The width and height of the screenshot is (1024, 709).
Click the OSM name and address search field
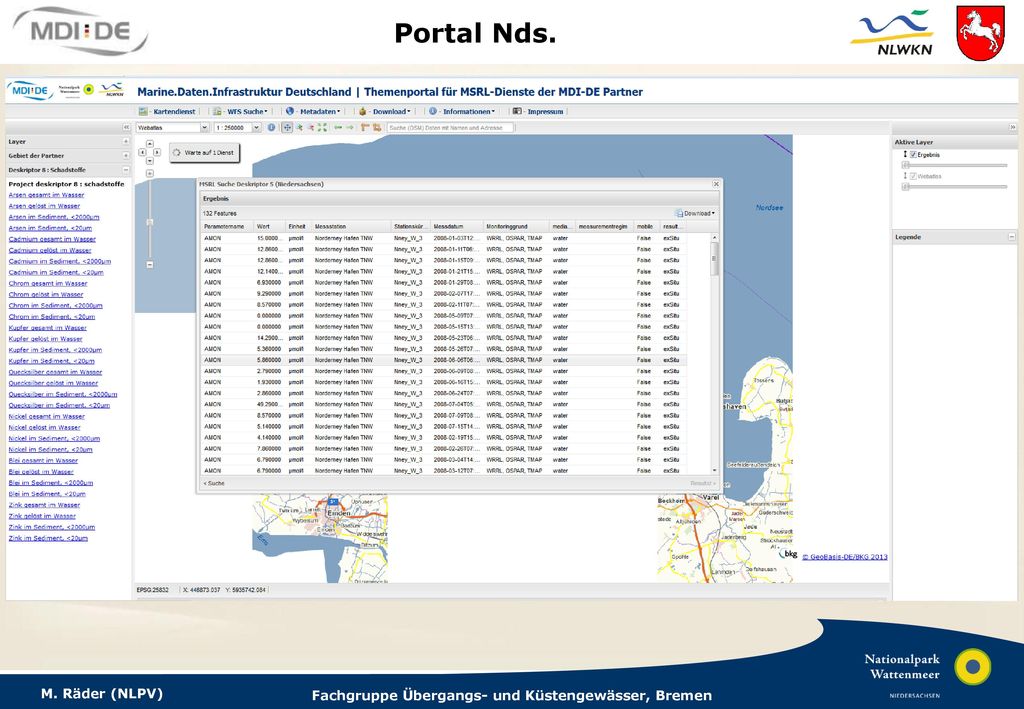[x=451, y=128]
